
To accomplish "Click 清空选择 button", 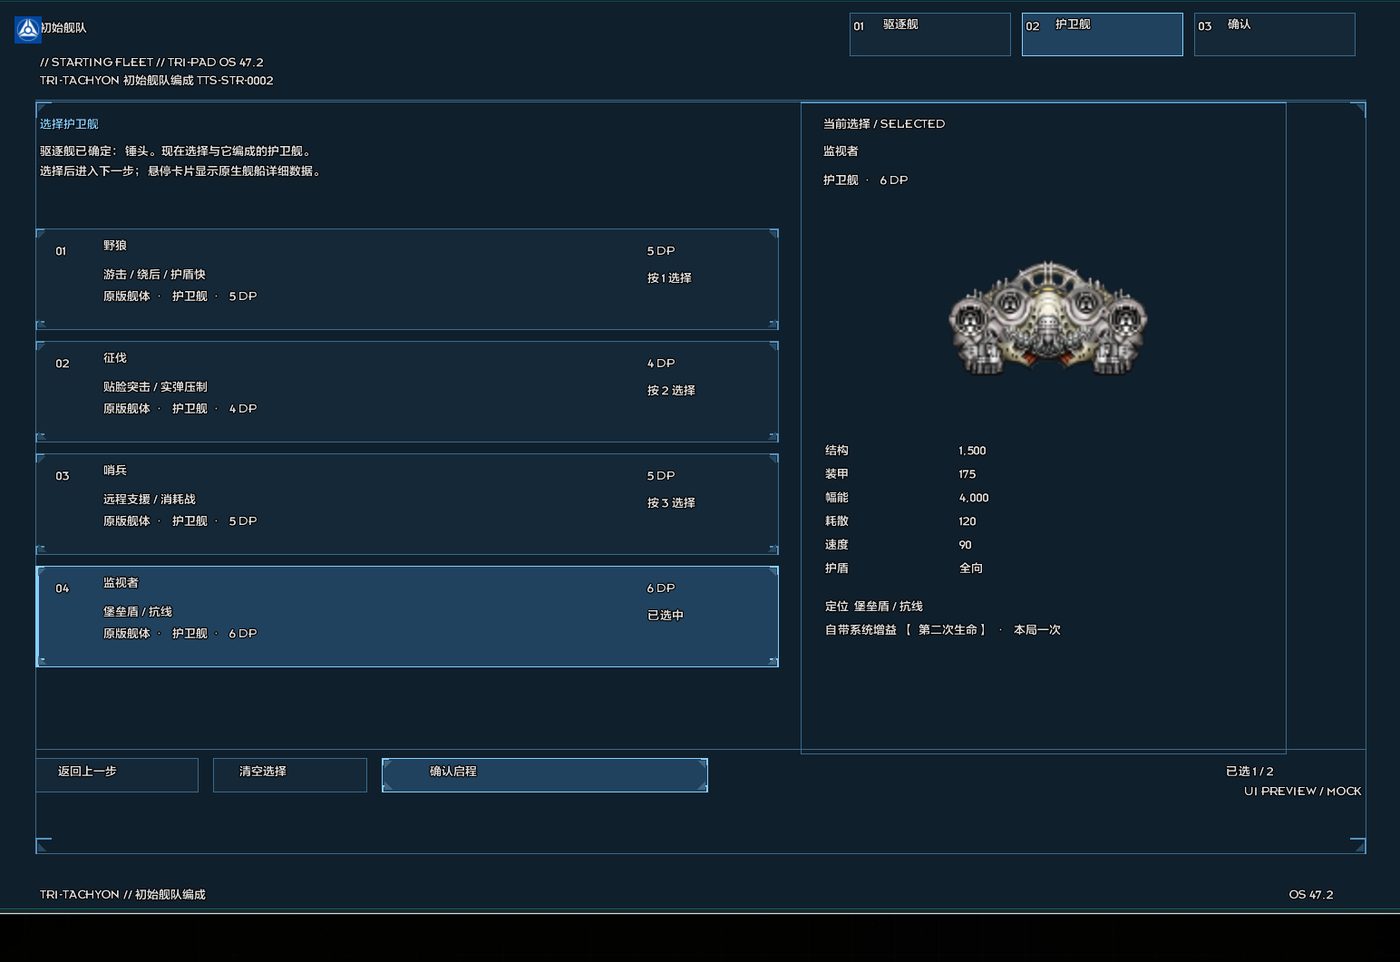I will click(x=290, y=775).
